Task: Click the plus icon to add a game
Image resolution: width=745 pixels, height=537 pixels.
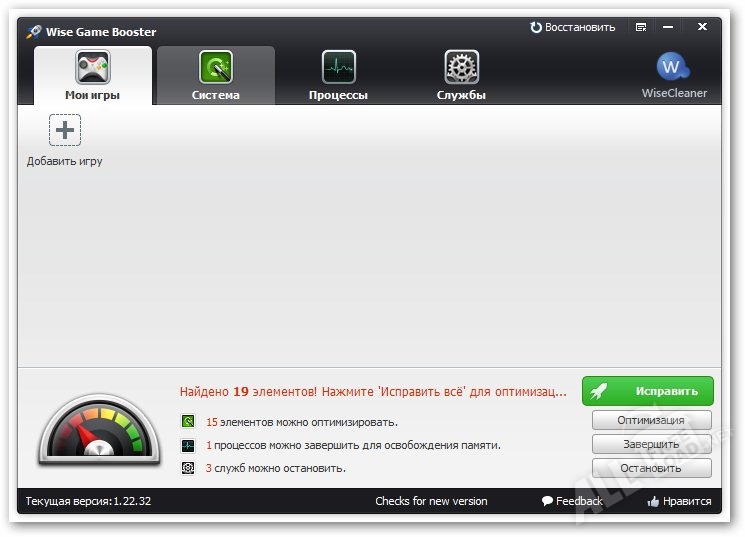Action: coord(65,130)
